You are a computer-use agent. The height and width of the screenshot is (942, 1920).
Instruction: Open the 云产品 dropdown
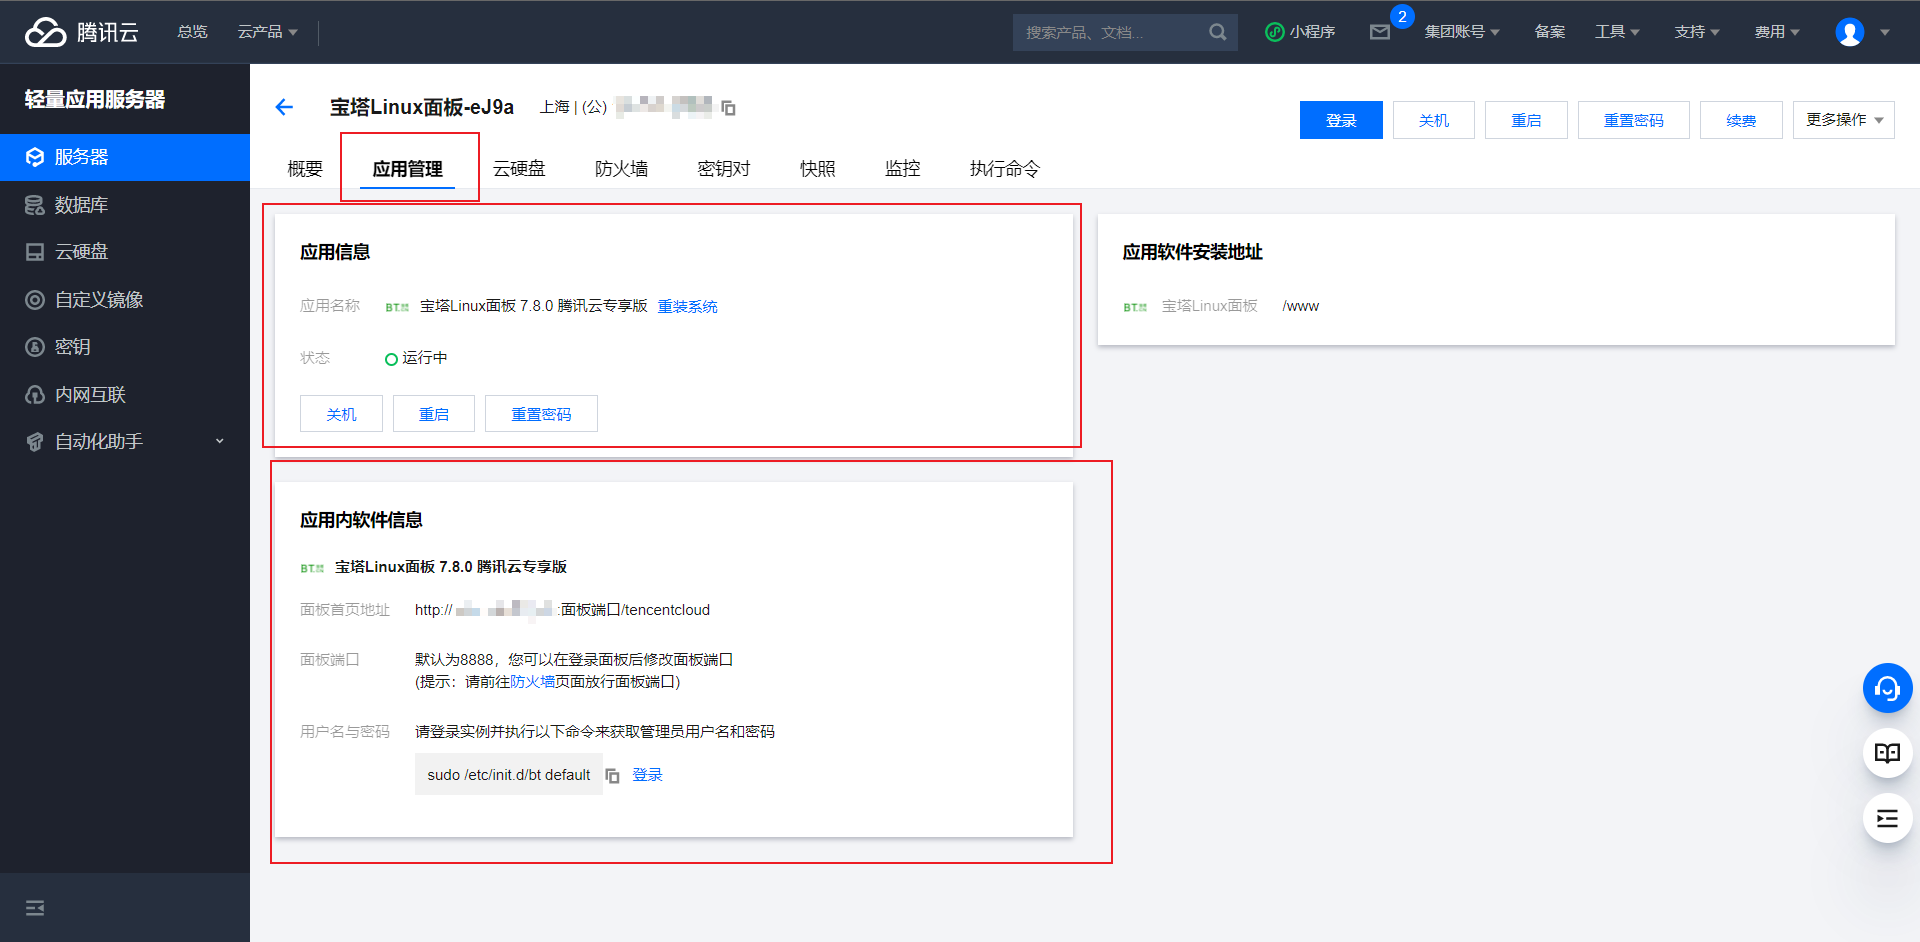[267, 32]
